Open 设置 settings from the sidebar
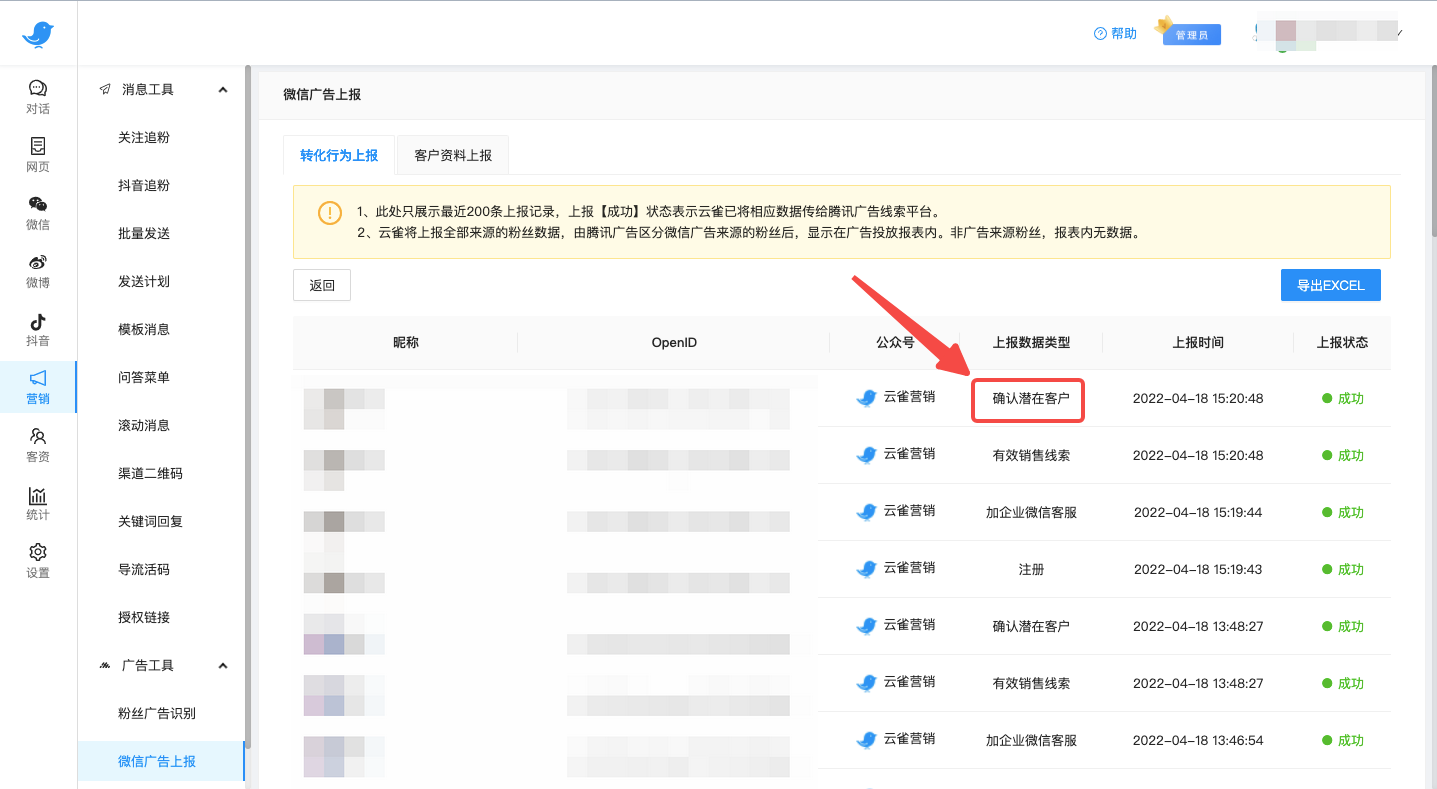Viewport: 1437px width, 789px height. 37,560
